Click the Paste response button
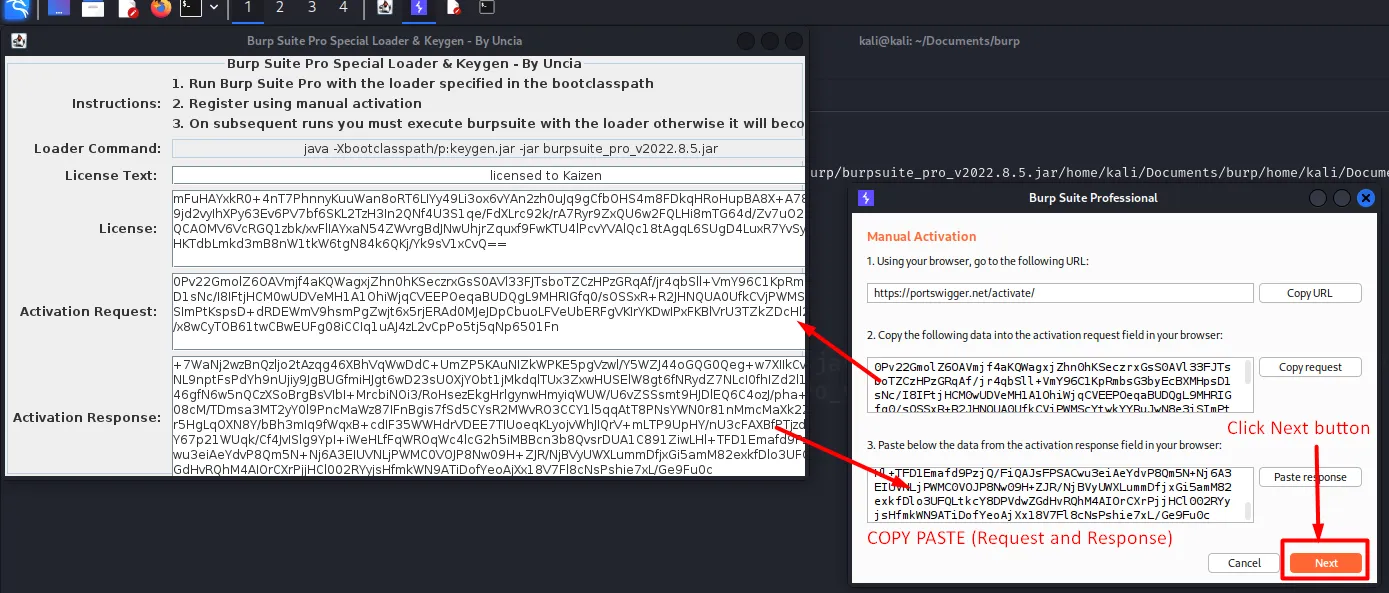Viewport: 1389px width, 593px height. 1310,477
